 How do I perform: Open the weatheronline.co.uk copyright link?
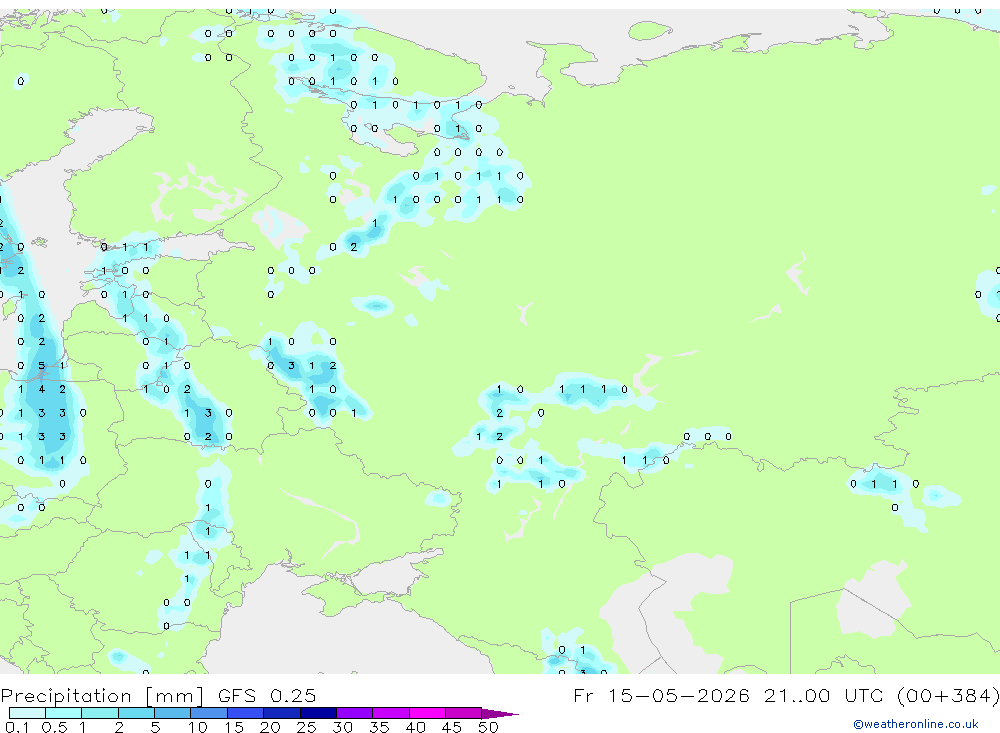pos(916,724)
